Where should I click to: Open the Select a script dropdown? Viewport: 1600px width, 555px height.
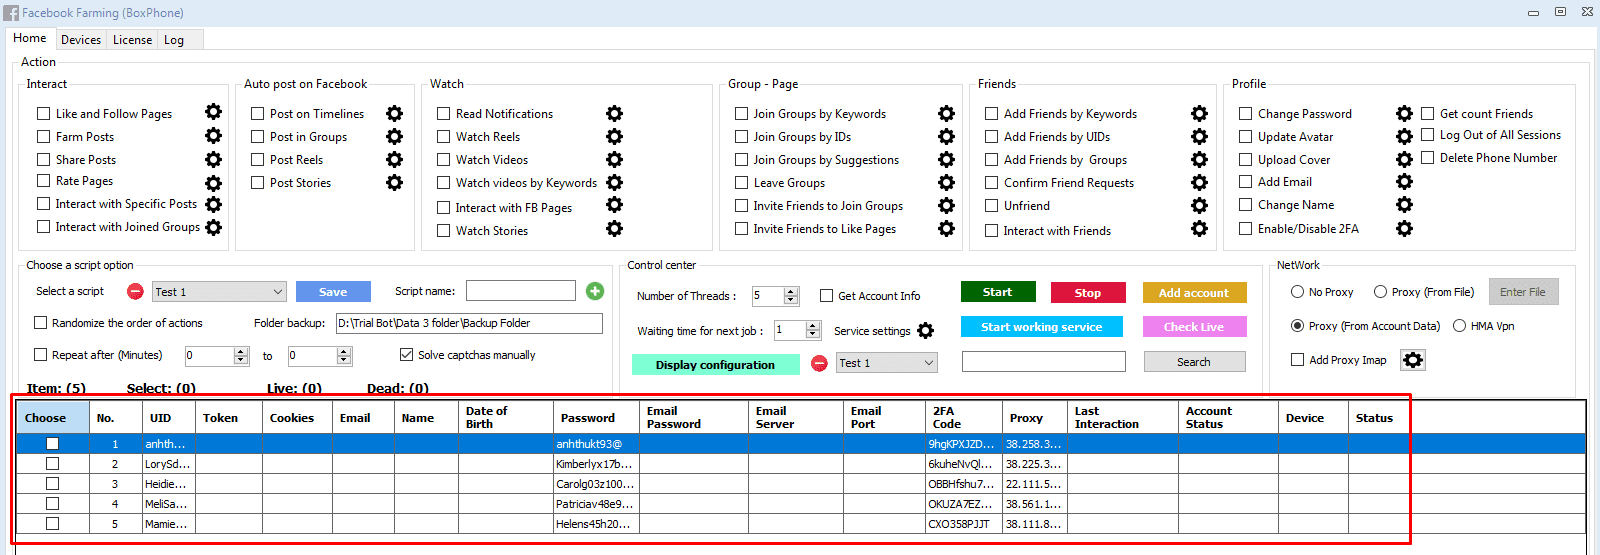point(219,291)
